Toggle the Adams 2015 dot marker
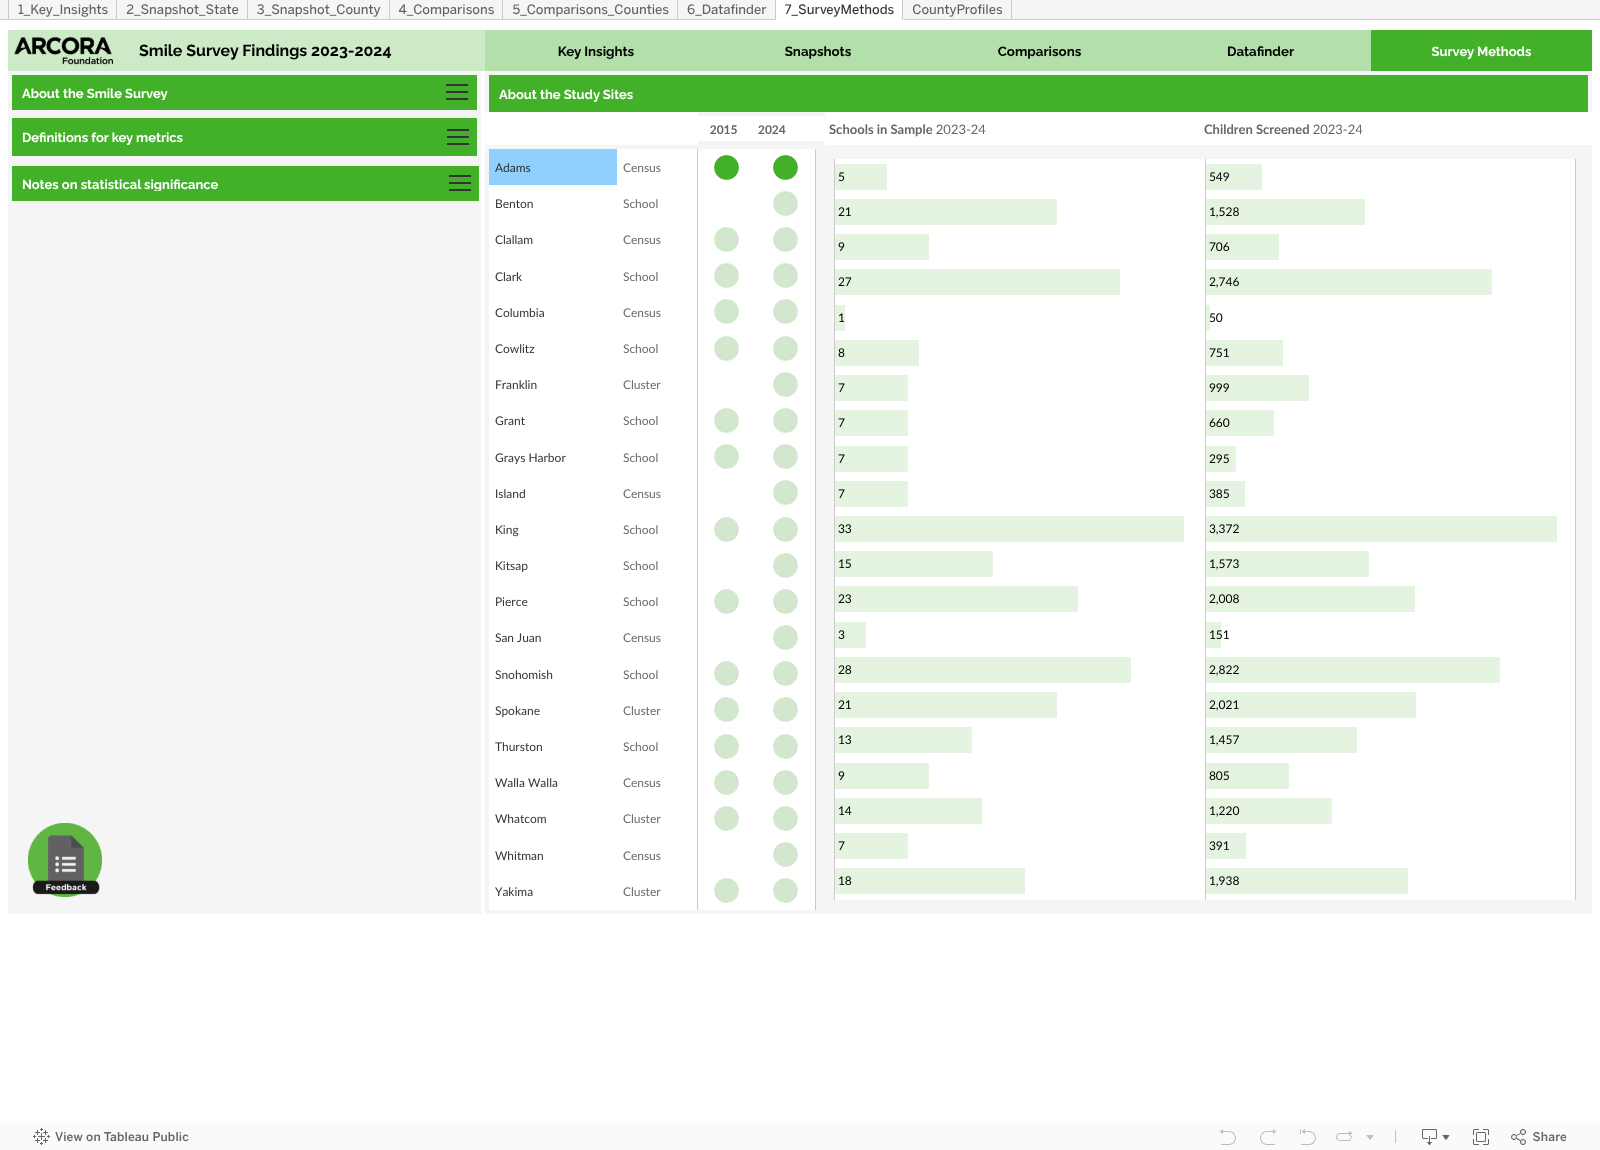Image resolution: width=1600 pixels, height=1150 pixels. 726,168
